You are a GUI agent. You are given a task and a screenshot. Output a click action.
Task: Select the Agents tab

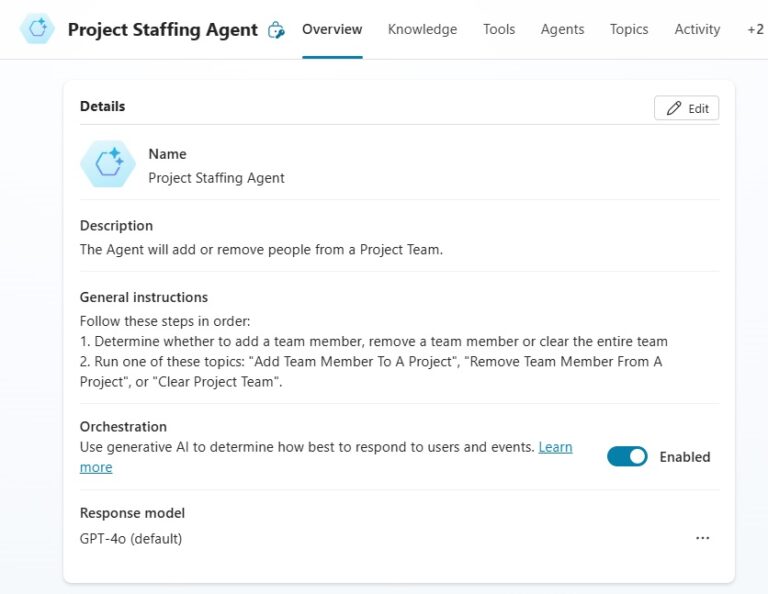click(562, 30)
